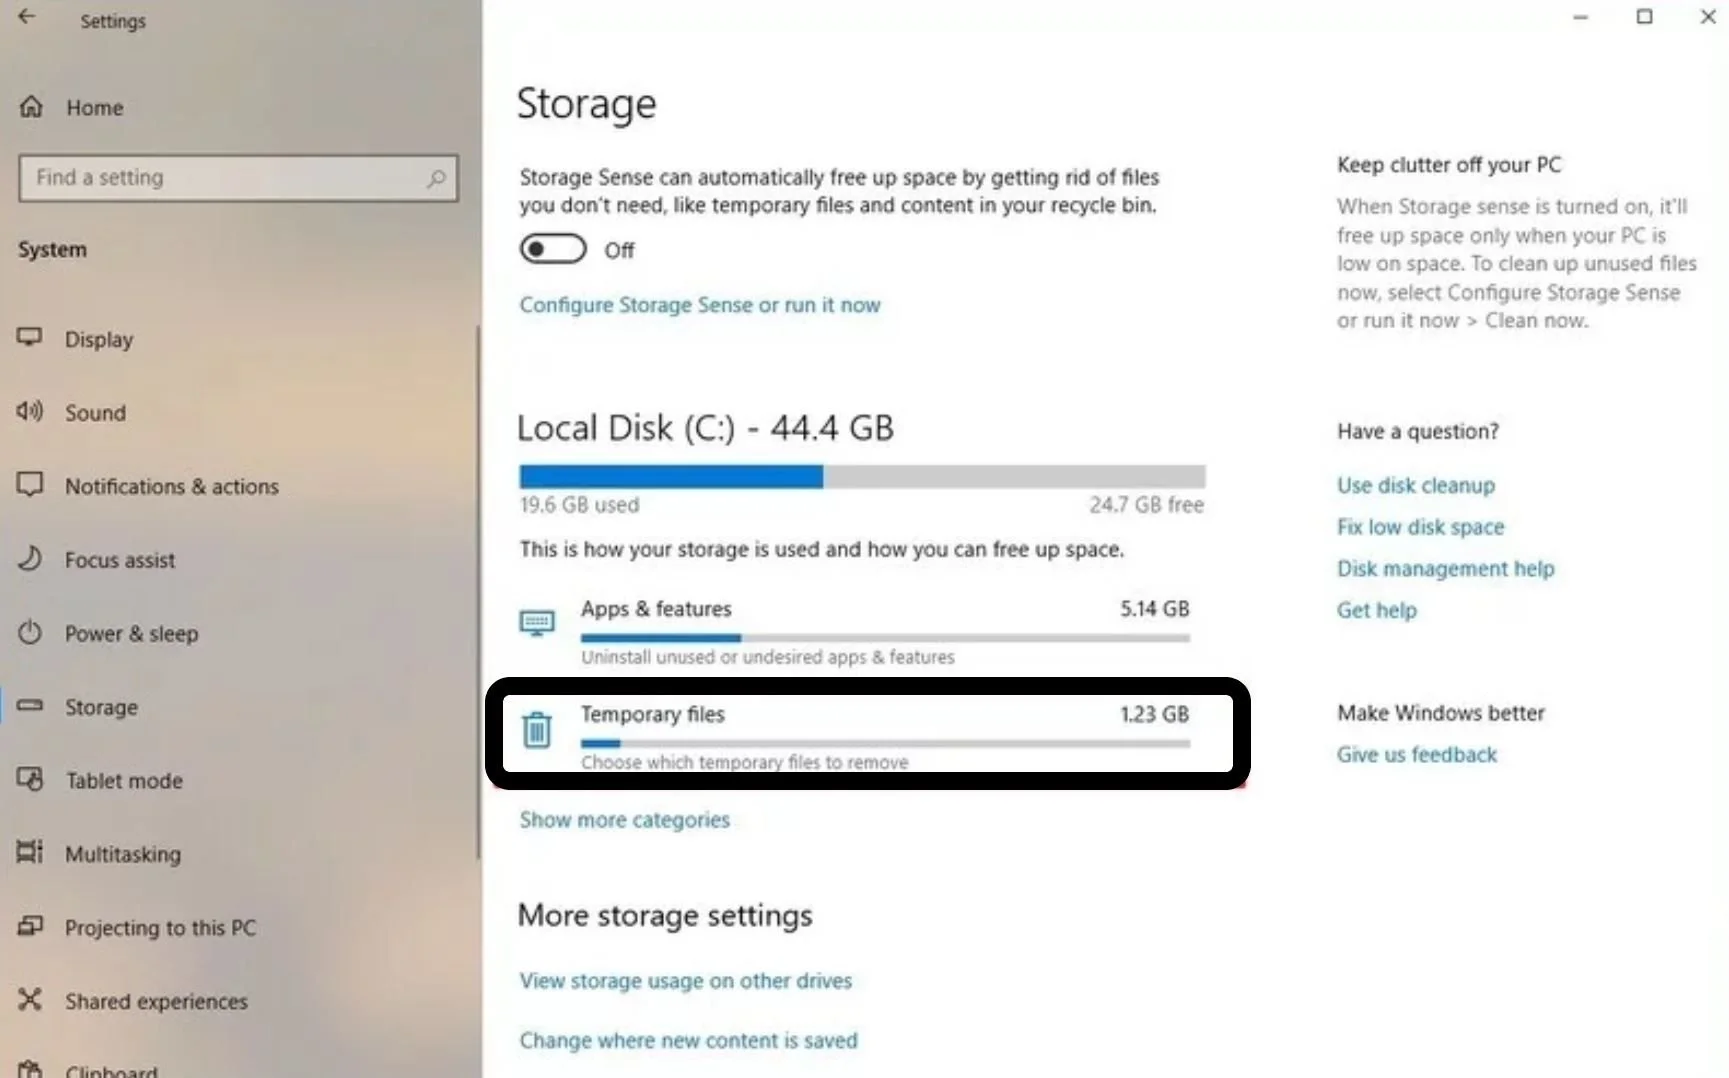Image resolution: width=1729 pixels, height=1078 pixels.
Task: Click the Multitasking icon
Action: [x=30, y=852]
